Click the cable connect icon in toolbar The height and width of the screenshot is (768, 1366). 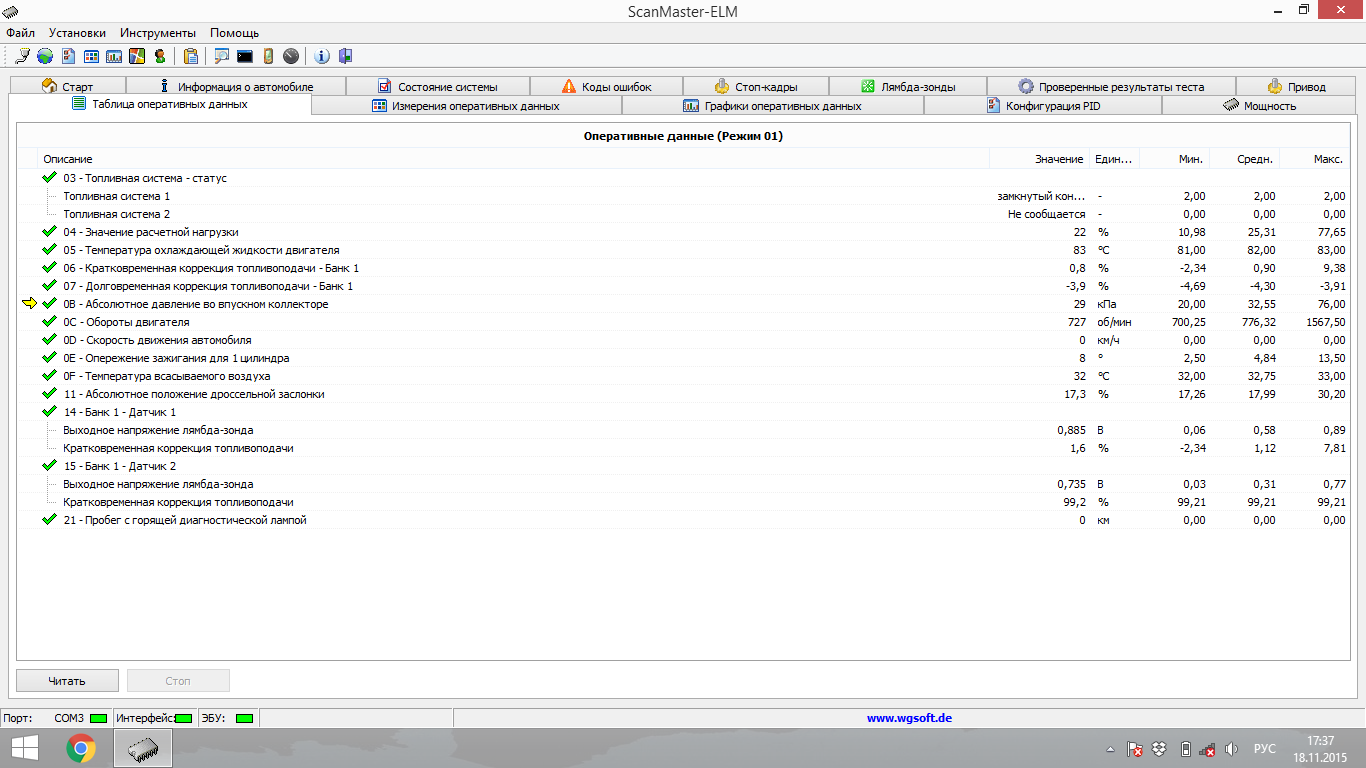pyautogui.click(x=22, y=56)
